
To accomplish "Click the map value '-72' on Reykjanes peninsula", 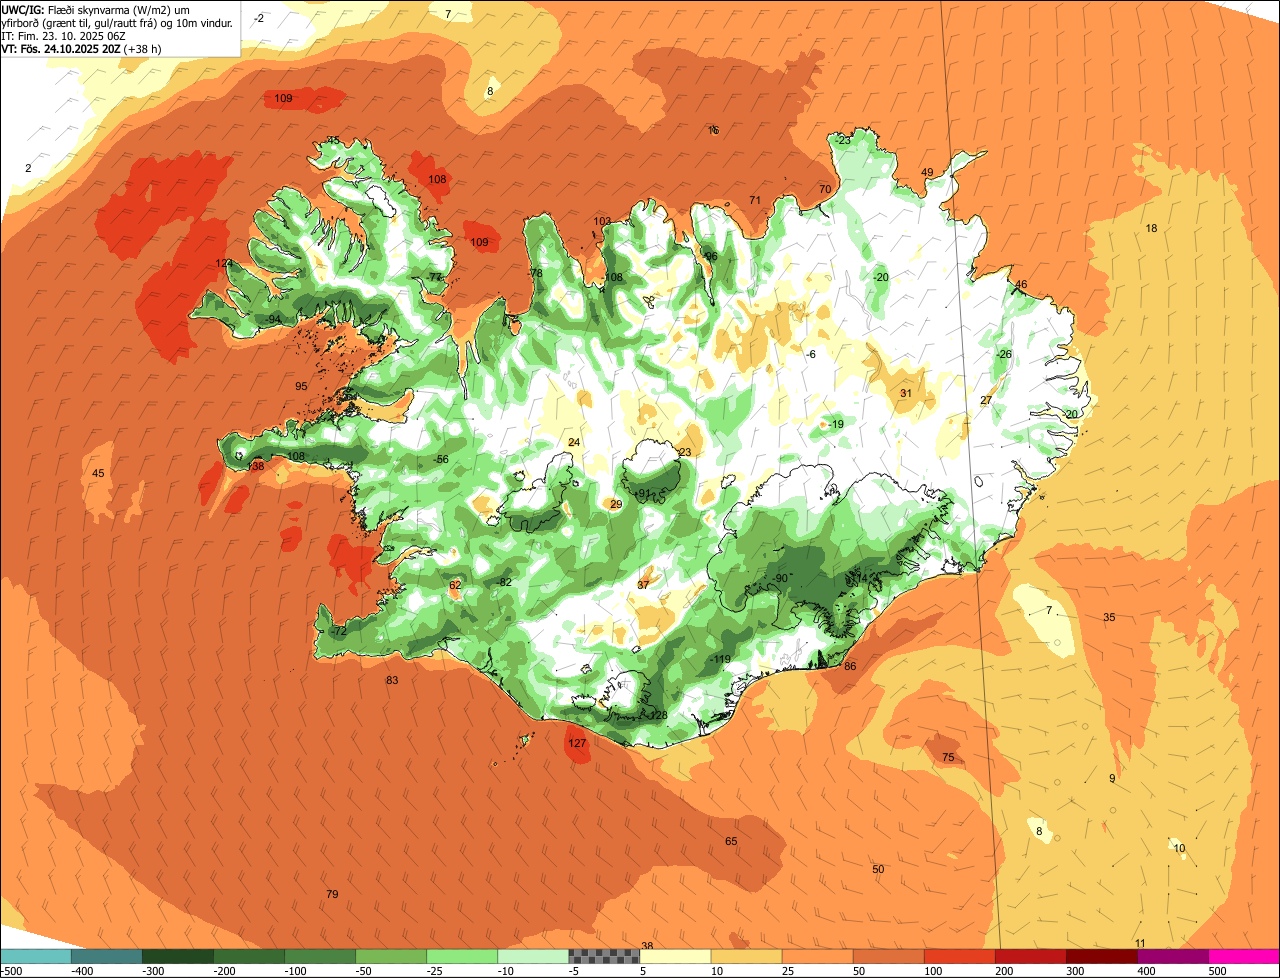I will point(337,631).
